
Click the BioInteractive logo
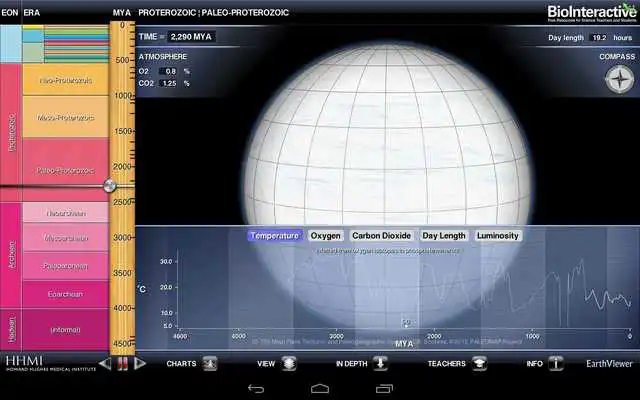click(x=591, y=13)
